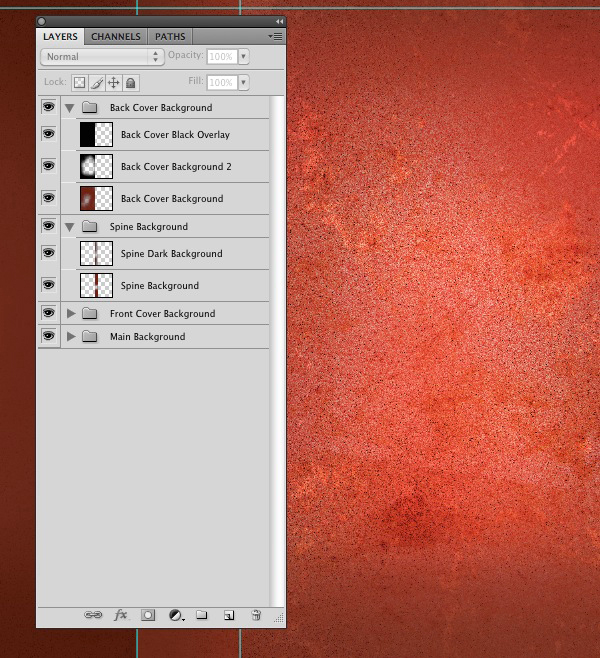Open the blend mode dropdown set to Normal
600x658 pixels.
tap(102, 57)
